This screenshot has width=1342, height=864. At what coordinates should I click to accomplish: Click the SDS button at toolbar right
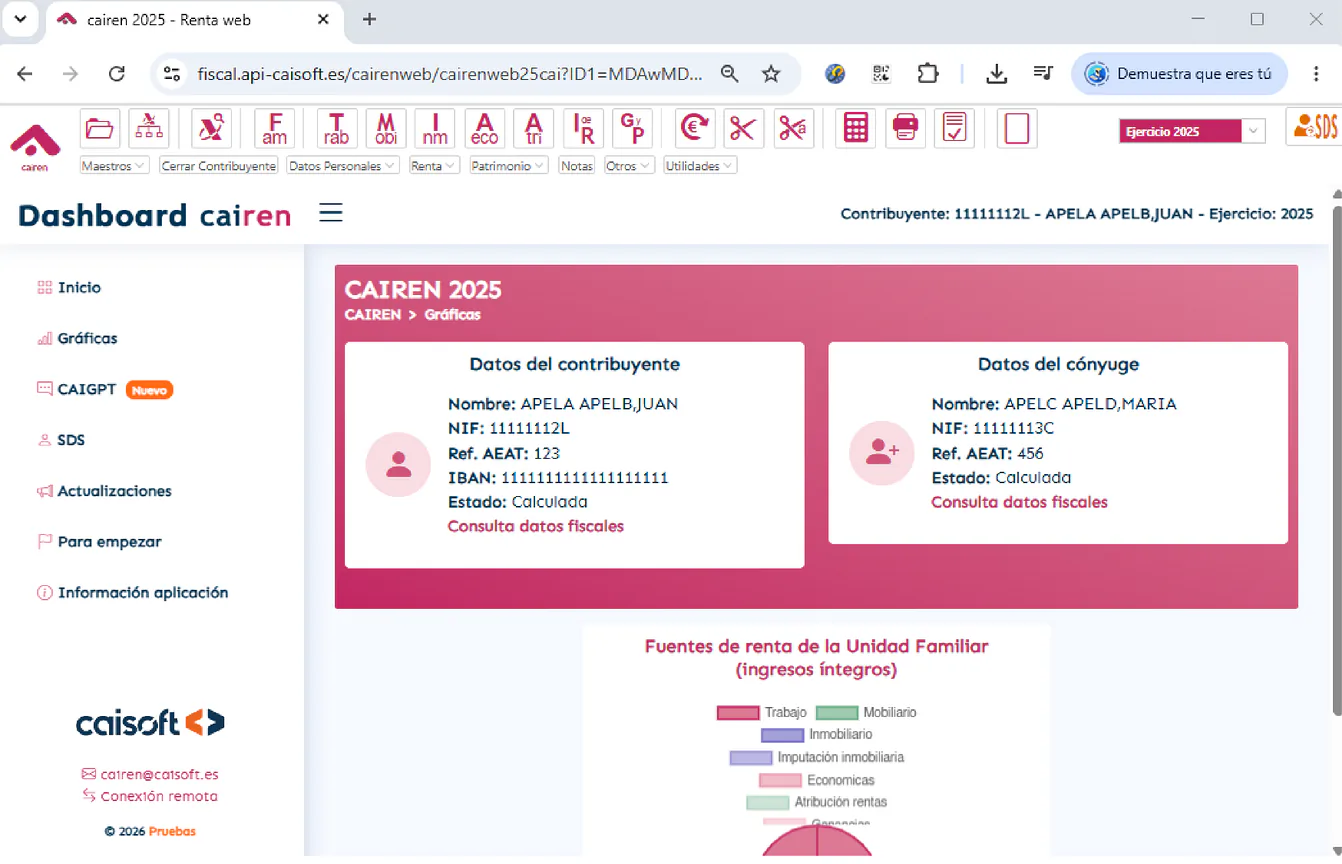click(x=1314, y=127)
